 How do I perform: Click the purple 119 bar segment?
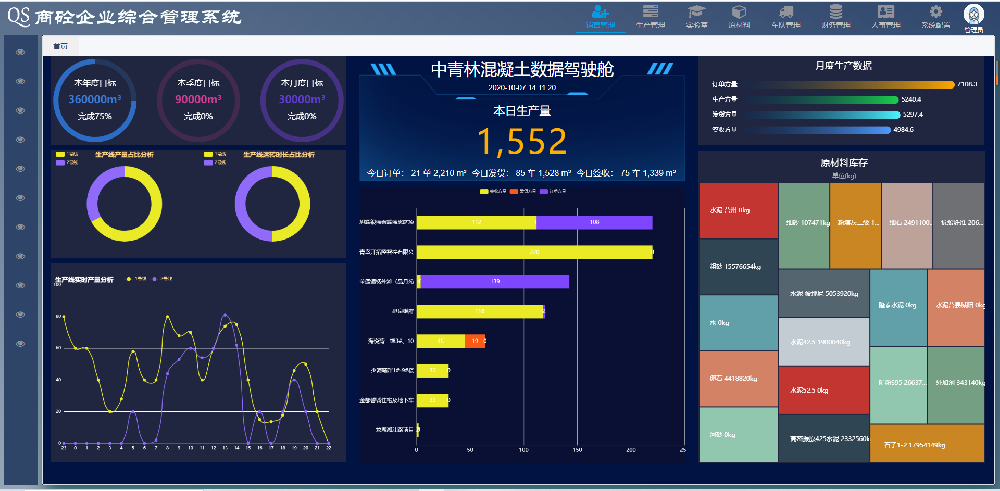[495, 281]
